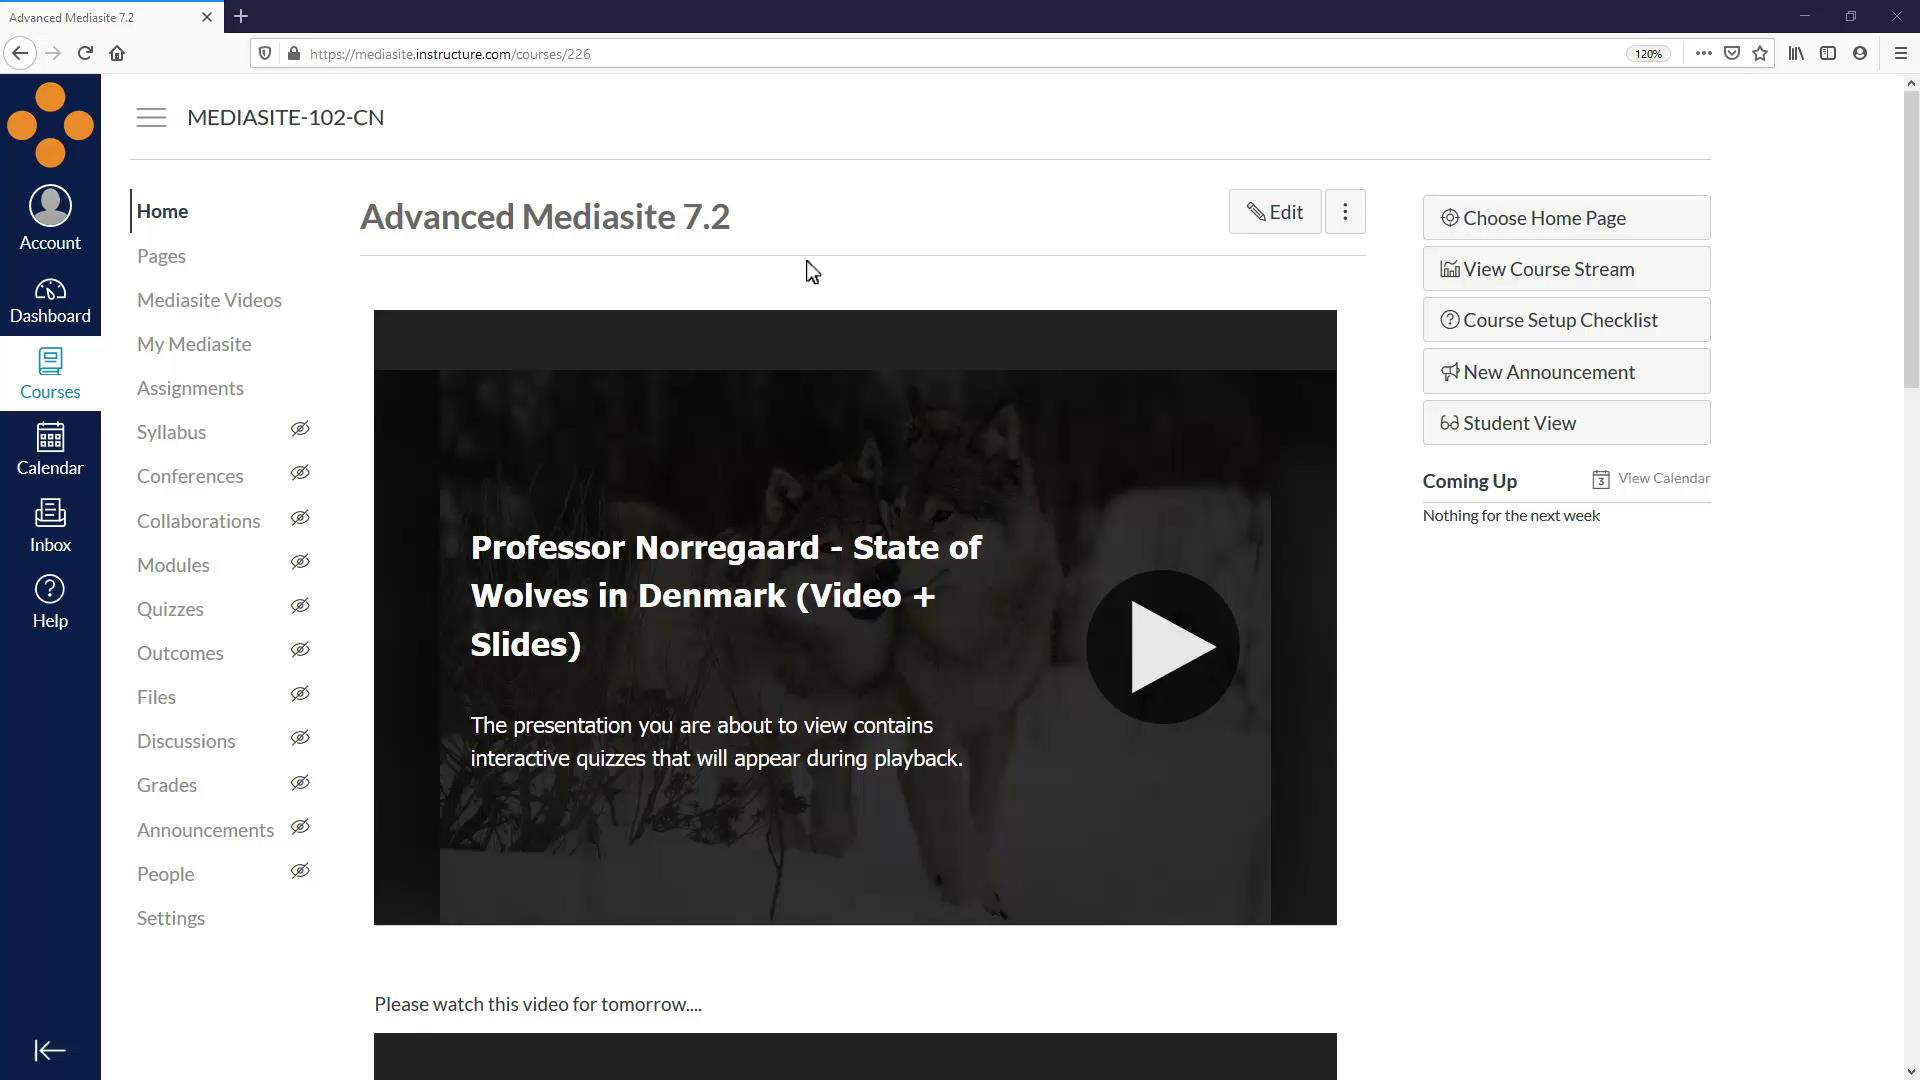Viewport: 1920px width, 1080px height.
Task: Open Mediasite Videos in course navigation
Action: [x=209, y=300]
